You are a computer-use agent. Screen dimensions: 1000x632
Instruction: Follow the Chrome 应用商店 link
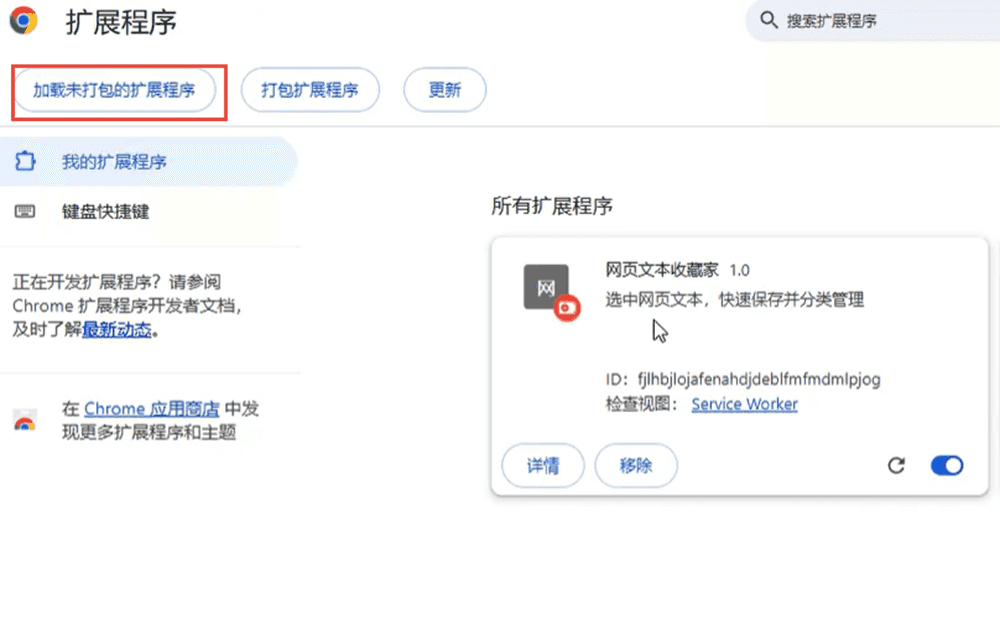point(152,408)
